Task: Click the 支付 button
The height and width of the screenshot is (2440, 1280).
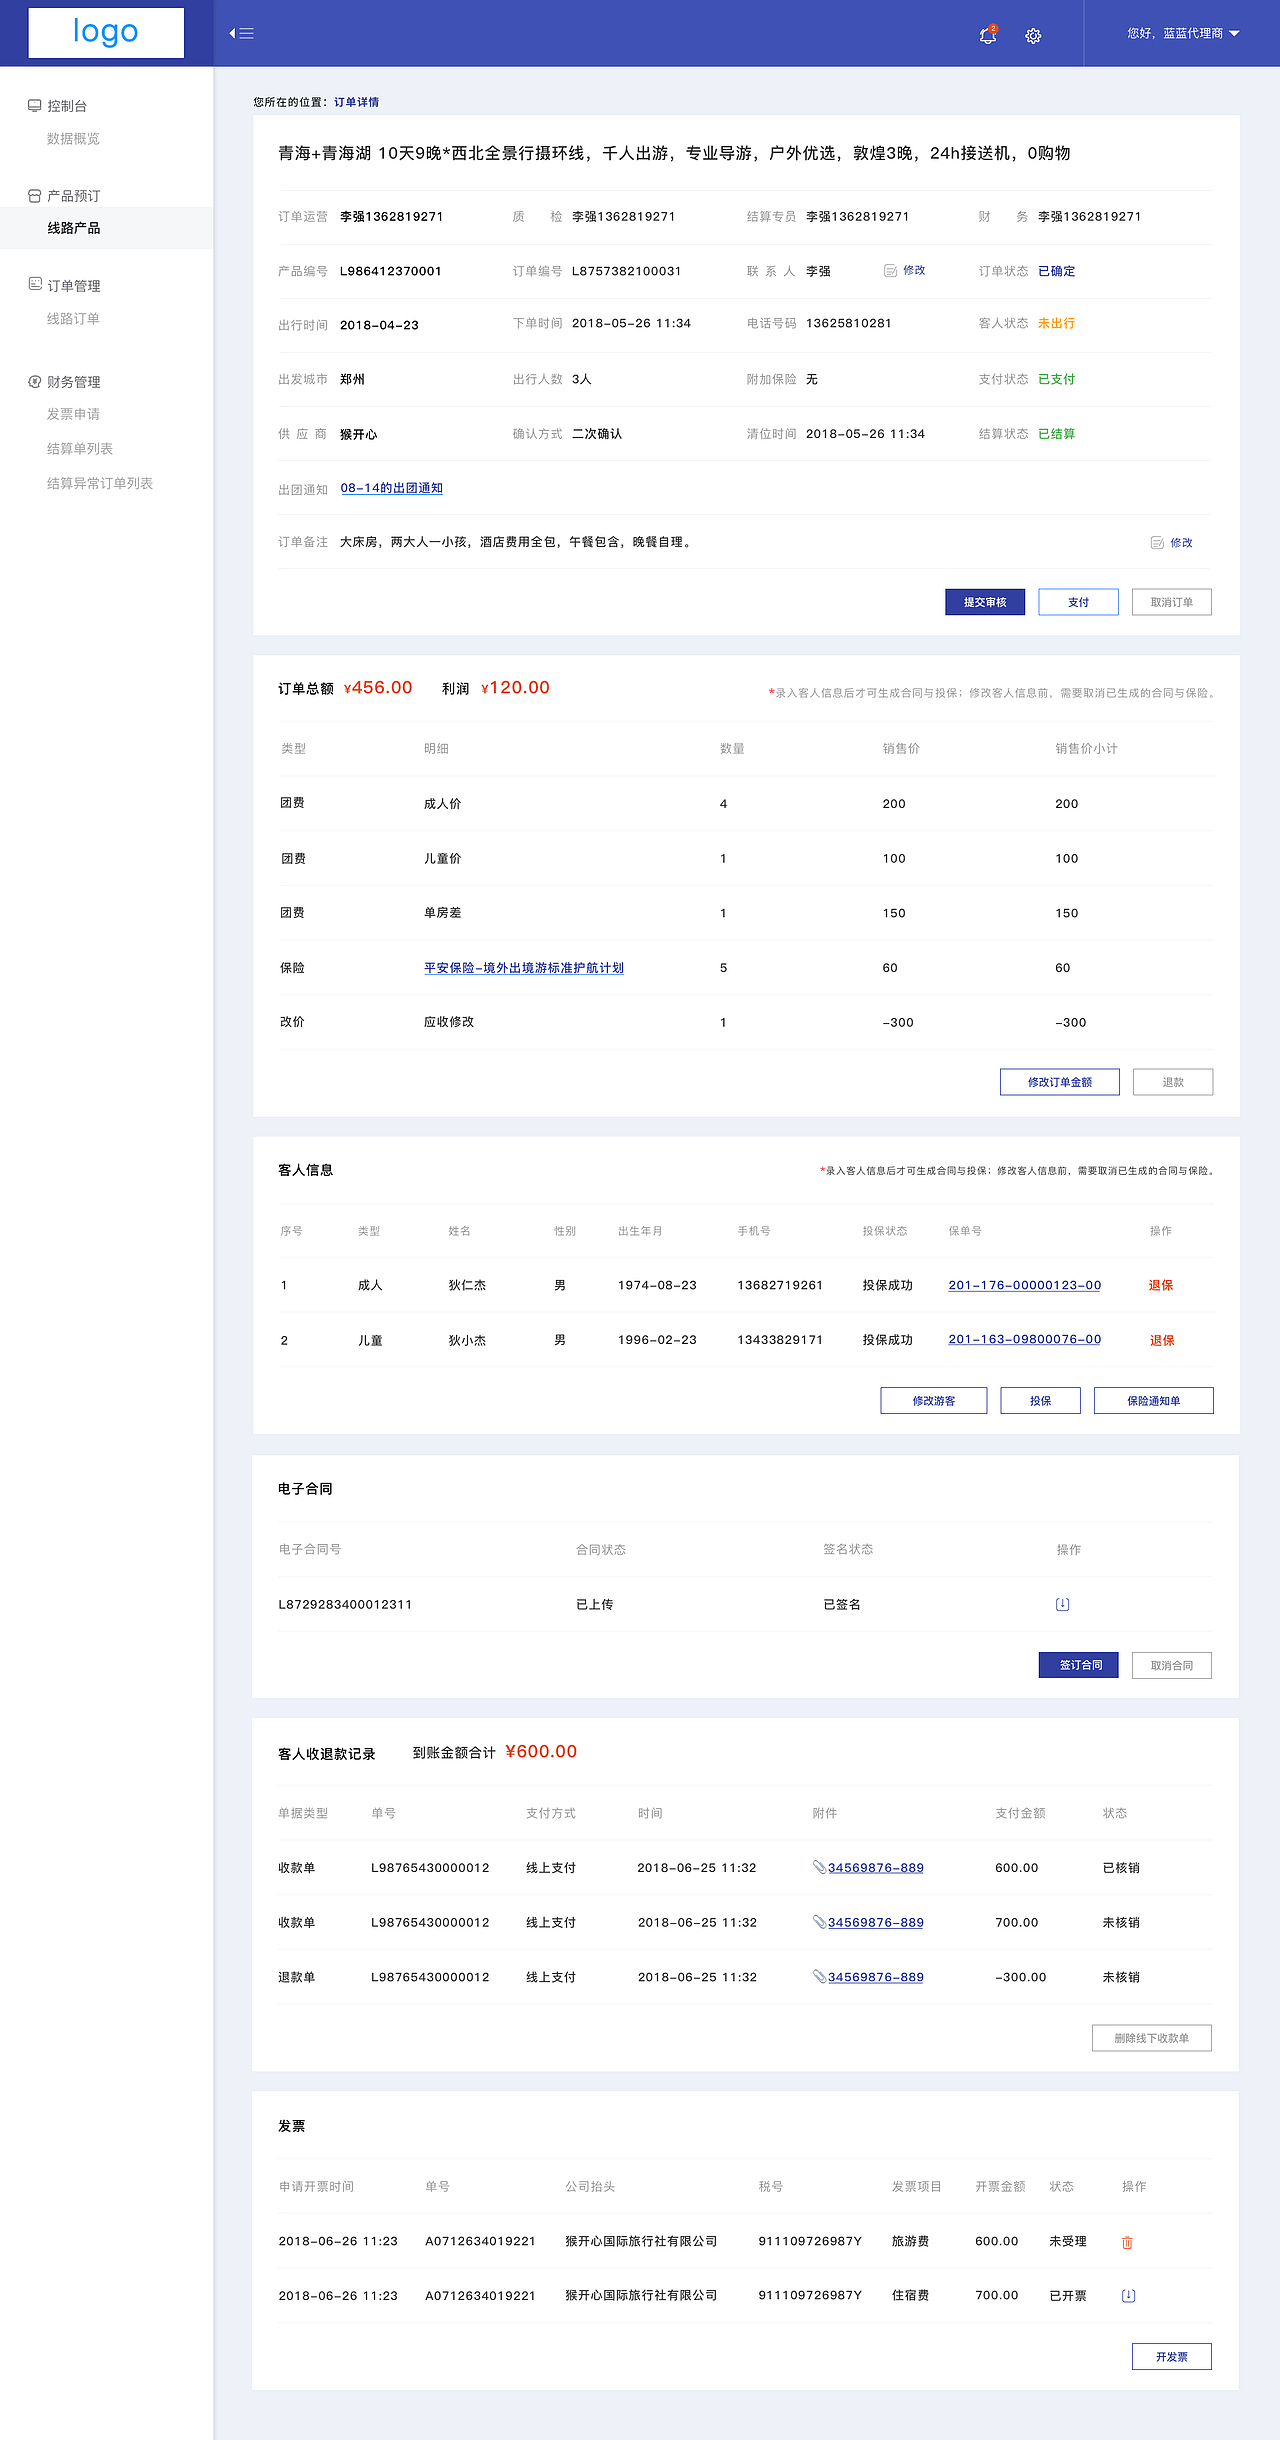Action: click(1078, 602)
